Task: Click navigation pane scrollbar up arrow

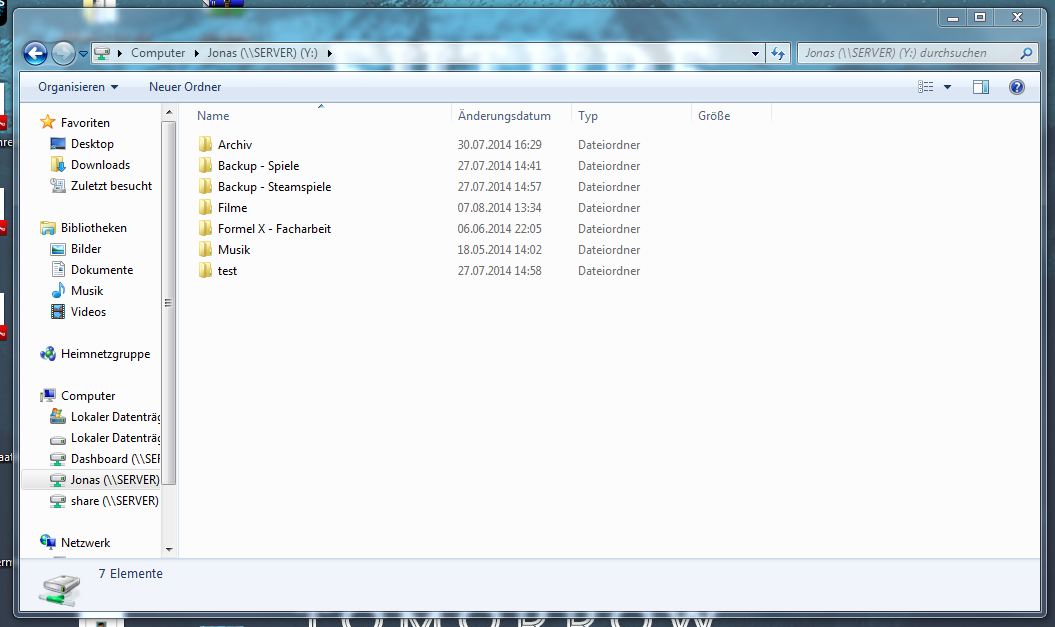Action: [169, 112]
